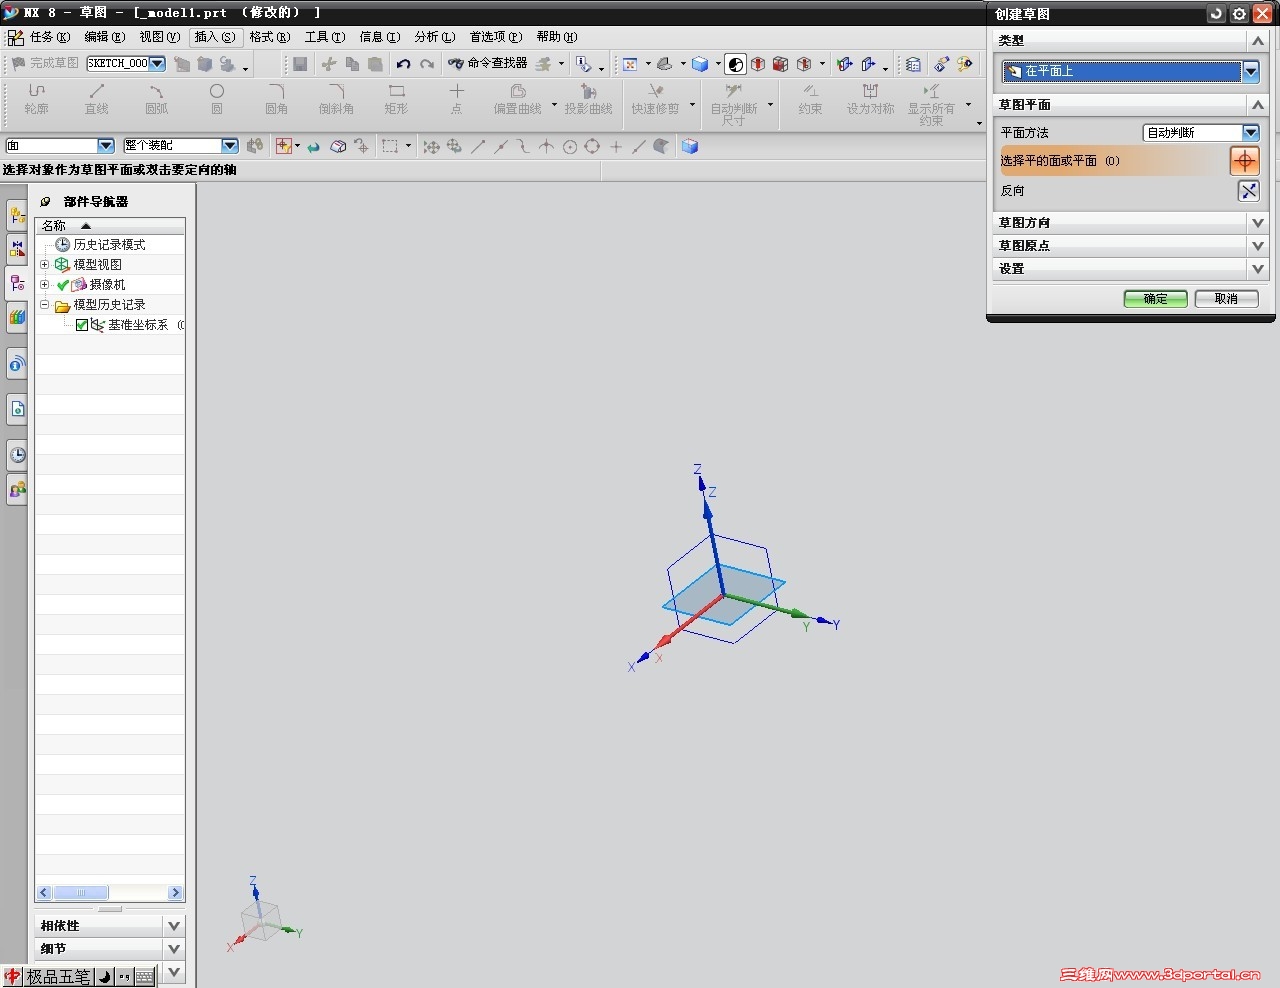Click the 极品五笔 input method indicator

[59, 977]
